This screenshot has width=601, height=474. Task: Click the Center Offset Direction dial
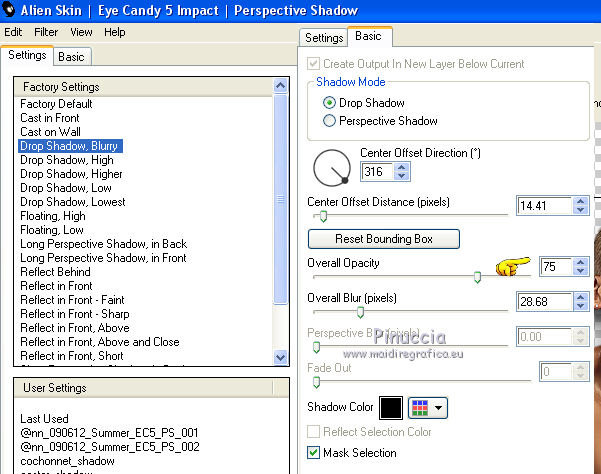click(332, 167)
